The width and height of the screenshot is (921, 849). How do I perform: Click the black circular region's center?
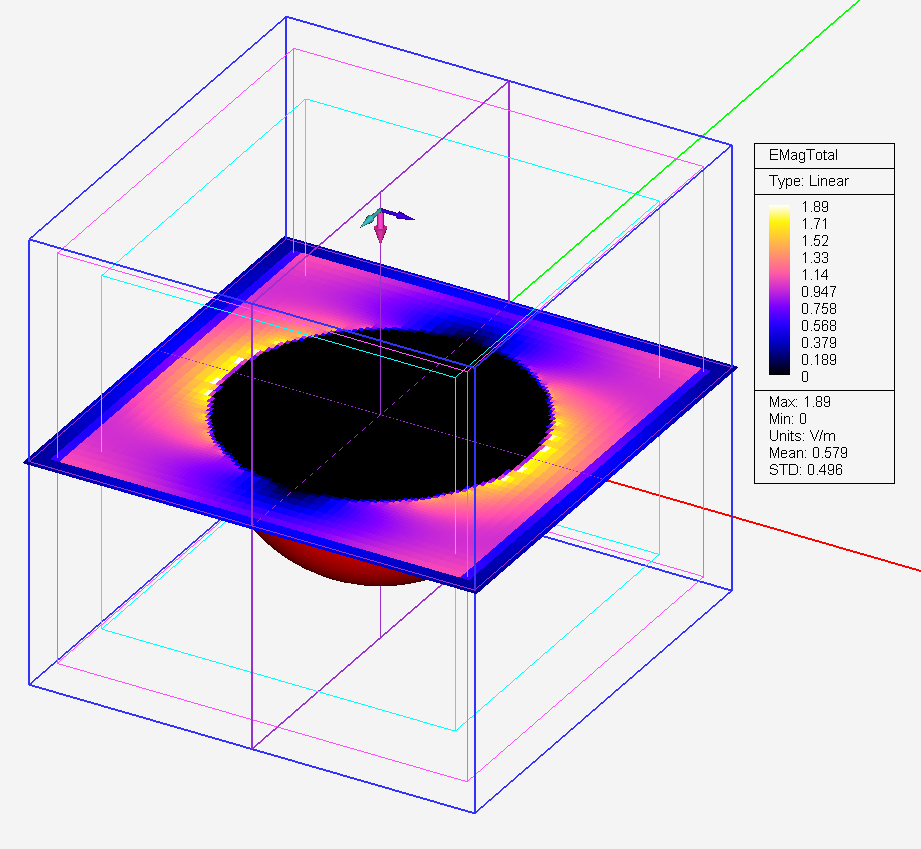coord(380,412)
